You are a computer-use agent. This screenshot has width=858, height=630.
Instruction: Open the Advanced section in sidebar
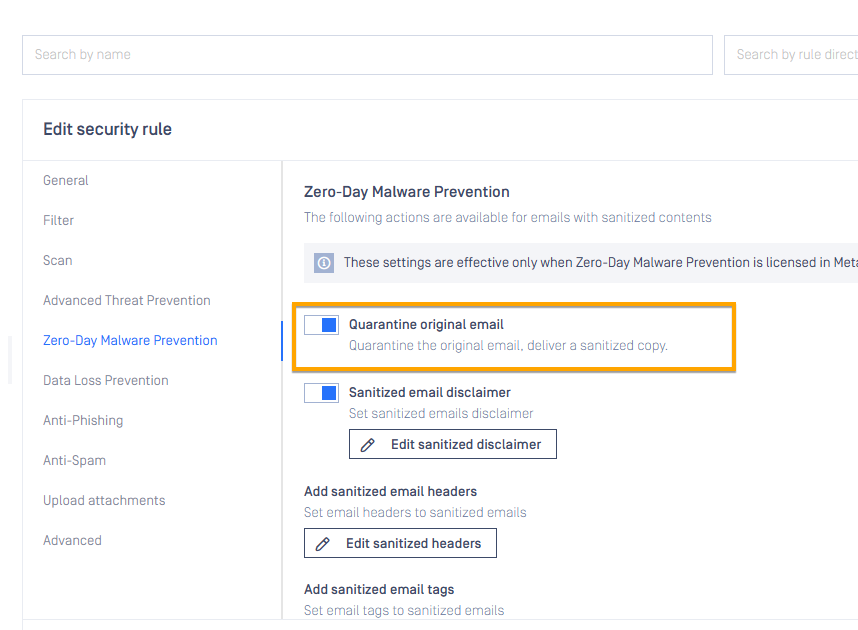point(72,540)
